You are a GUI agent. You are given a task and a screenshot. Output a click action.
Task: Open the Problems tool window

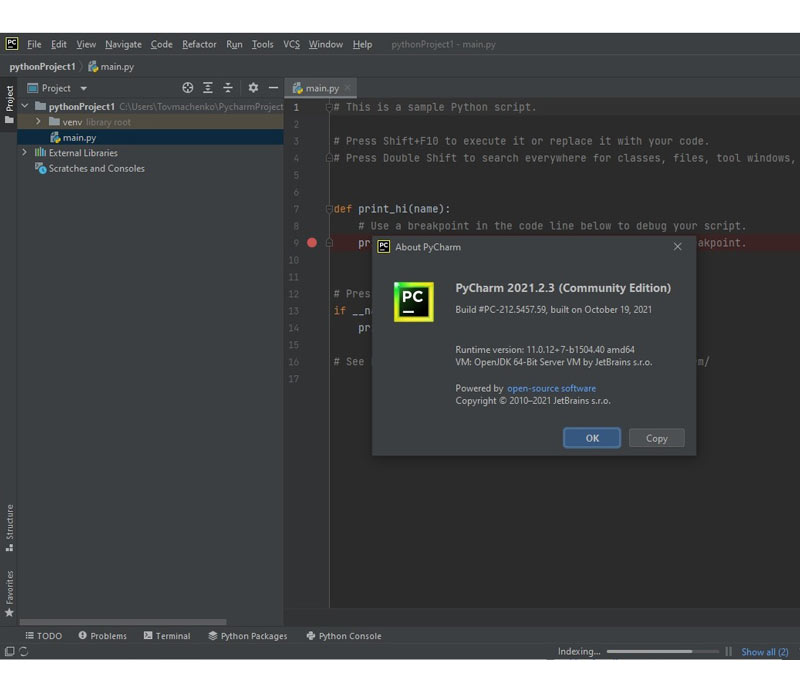tap(103, 636)
